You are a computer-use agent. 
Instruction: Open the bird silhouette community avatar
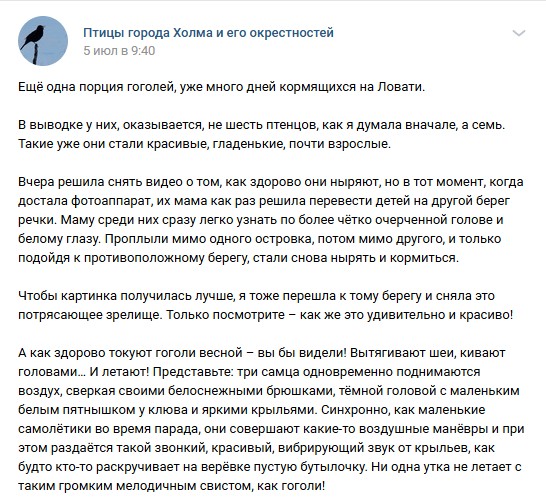point(43,41)
